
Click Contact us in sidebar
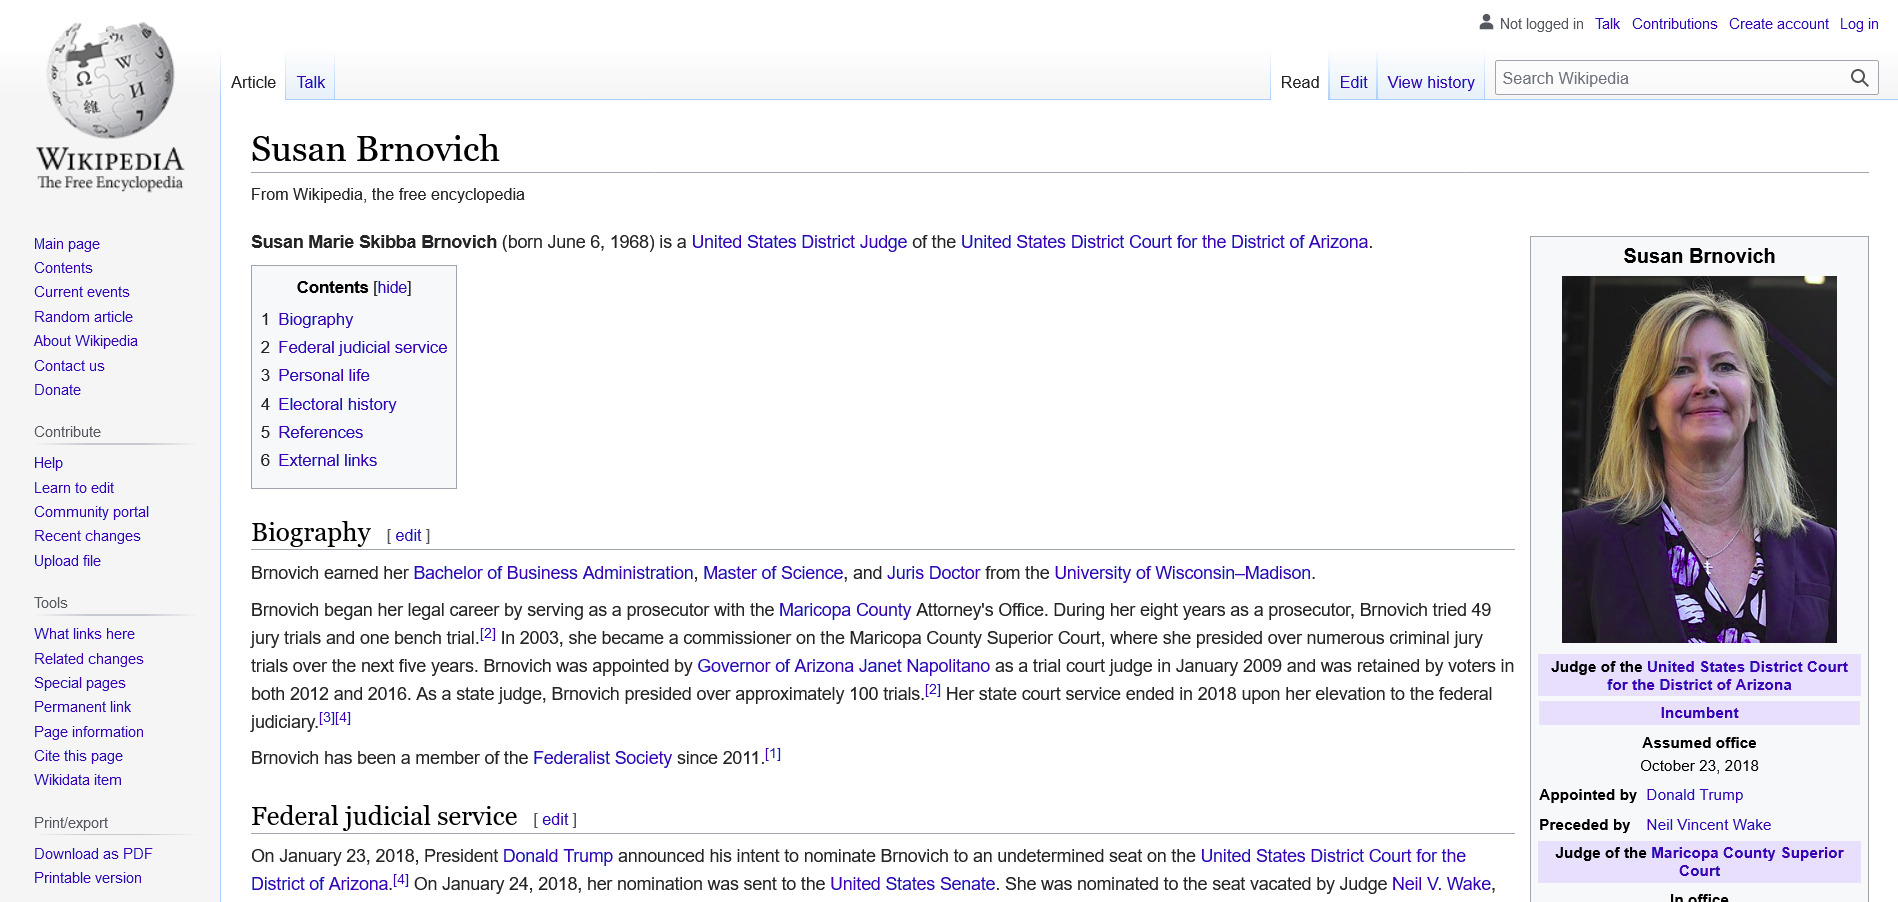(69, 366)
